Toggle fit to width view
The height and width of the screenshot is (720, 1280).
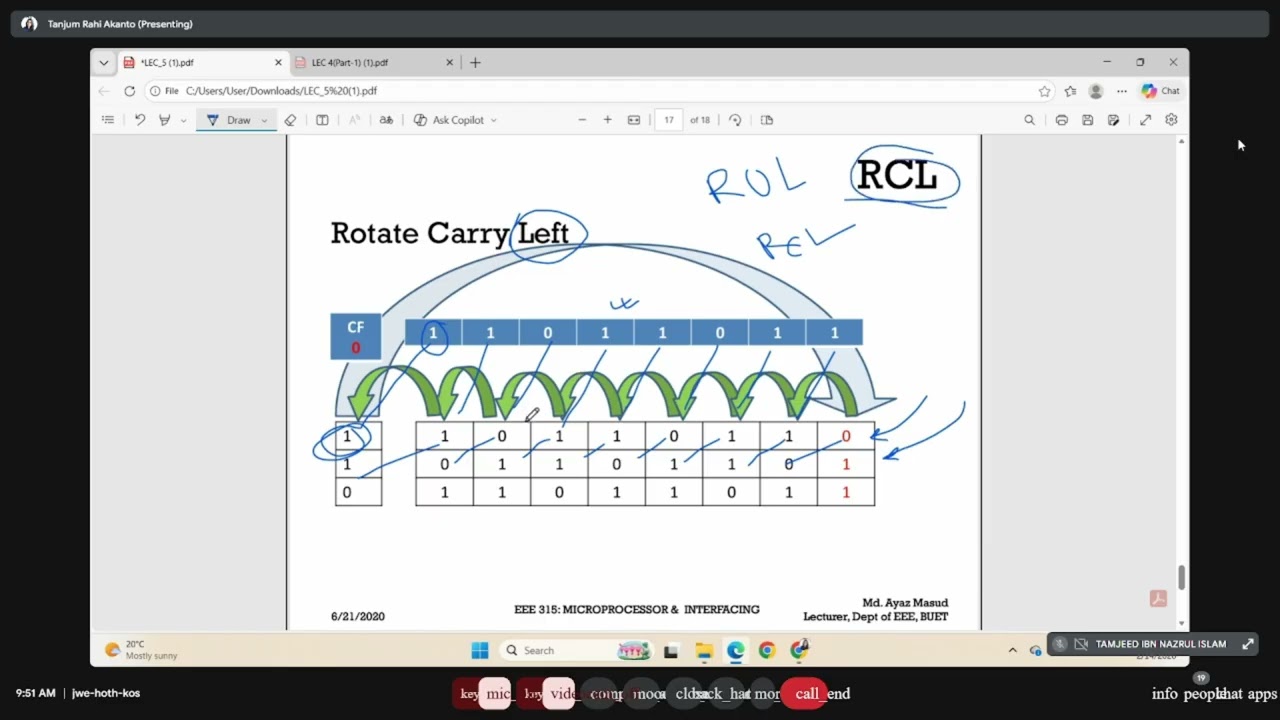coord(633,120)
